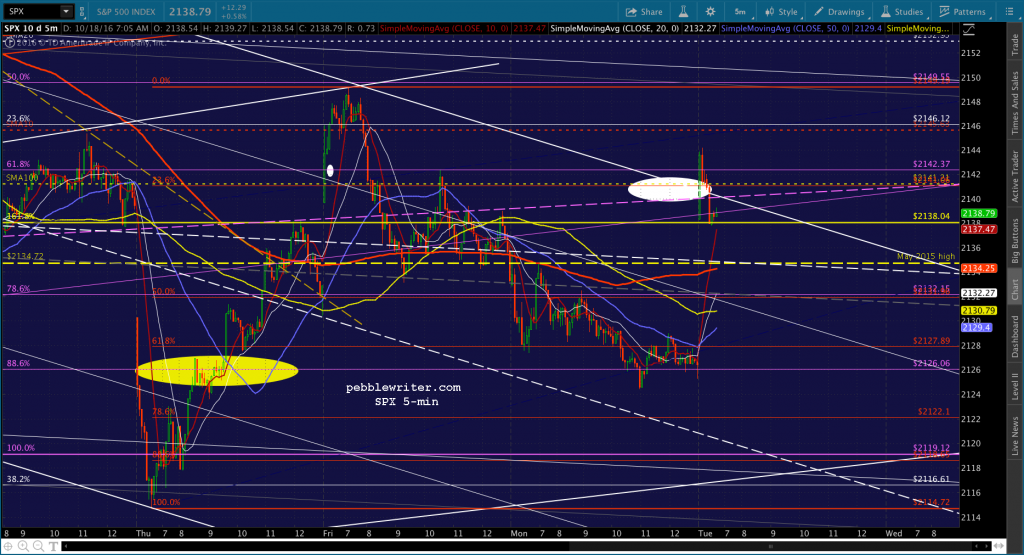Click the S&P 500 INDEX description label

coord(126,12)
